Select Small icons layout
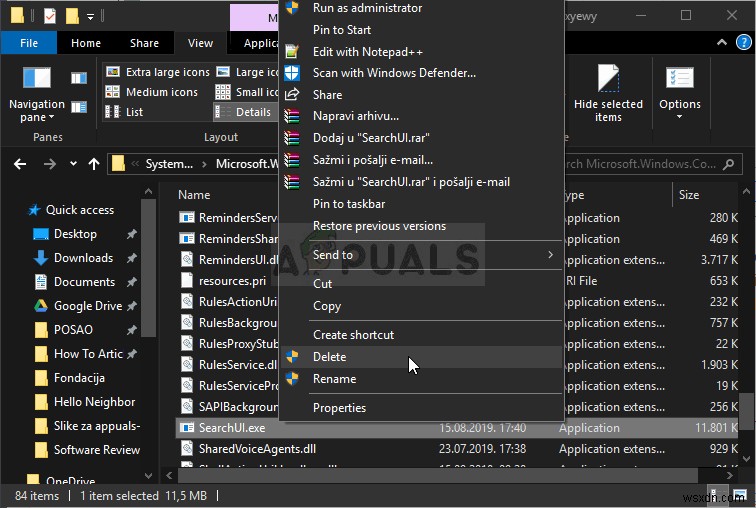Screen dimensions: 756x508 coord(247,92)
